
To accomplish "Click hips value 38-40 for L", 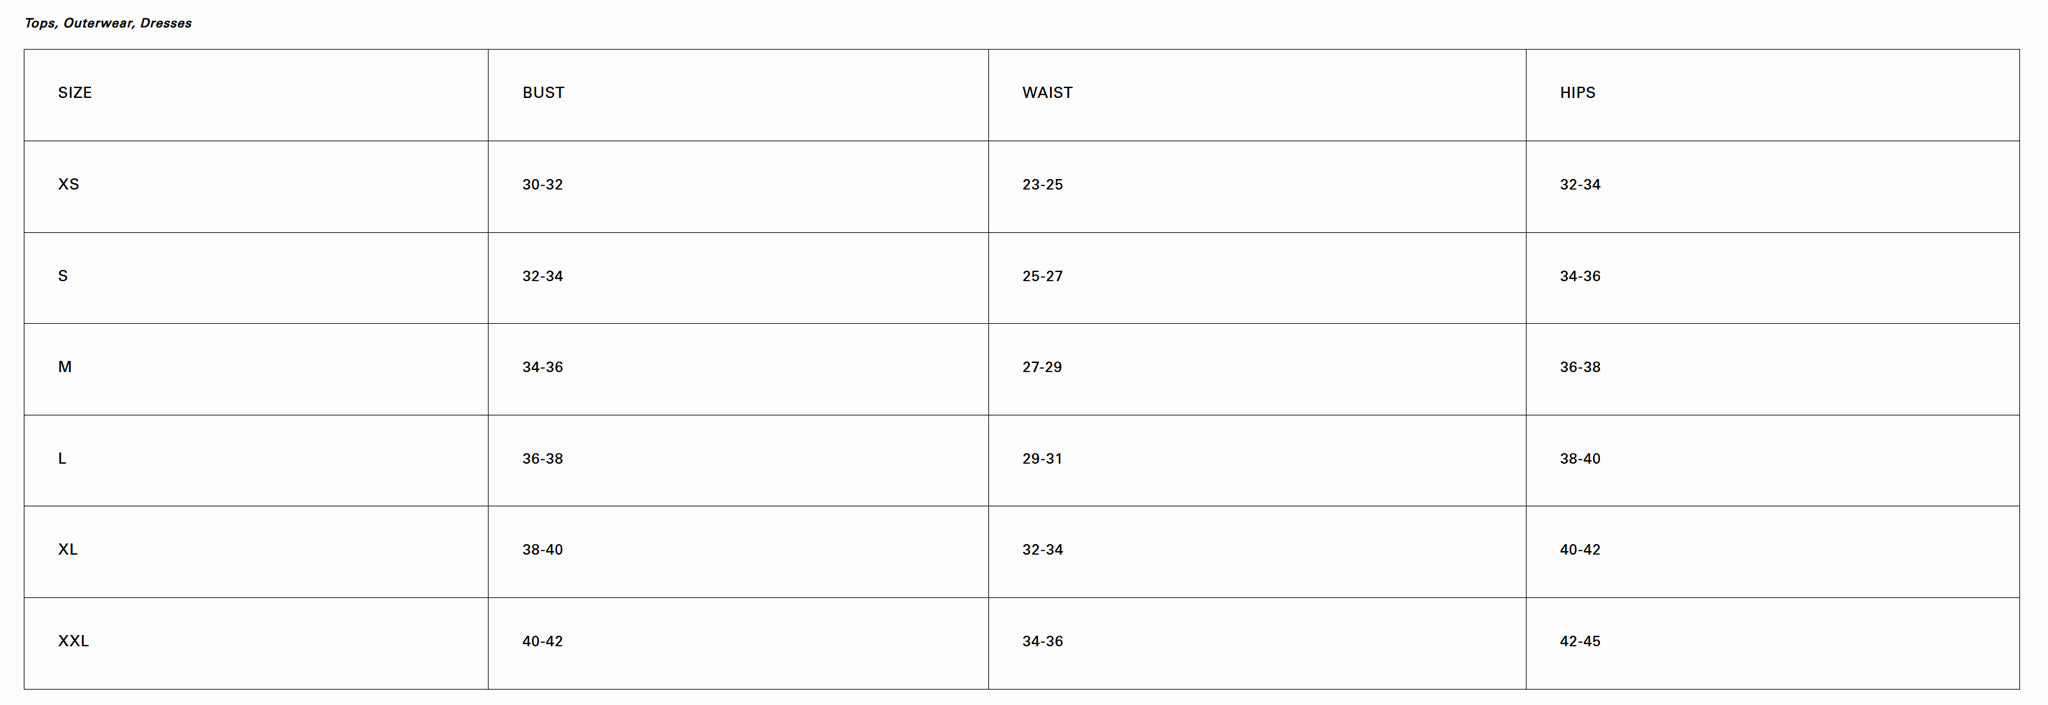I will click(1580, 459).
